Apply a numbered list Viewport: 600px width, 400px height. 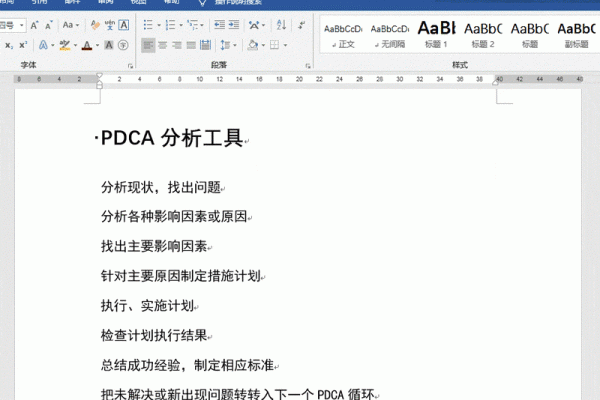click(170, 25)
